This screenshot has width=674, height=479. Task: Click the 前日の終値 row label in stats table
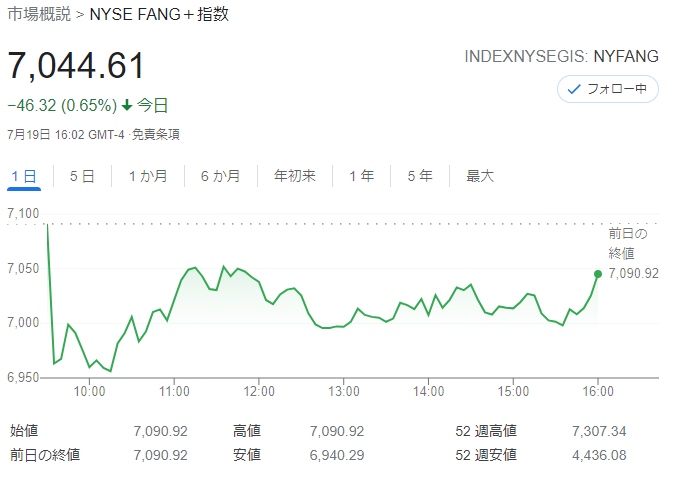click(x=45, y=455)
